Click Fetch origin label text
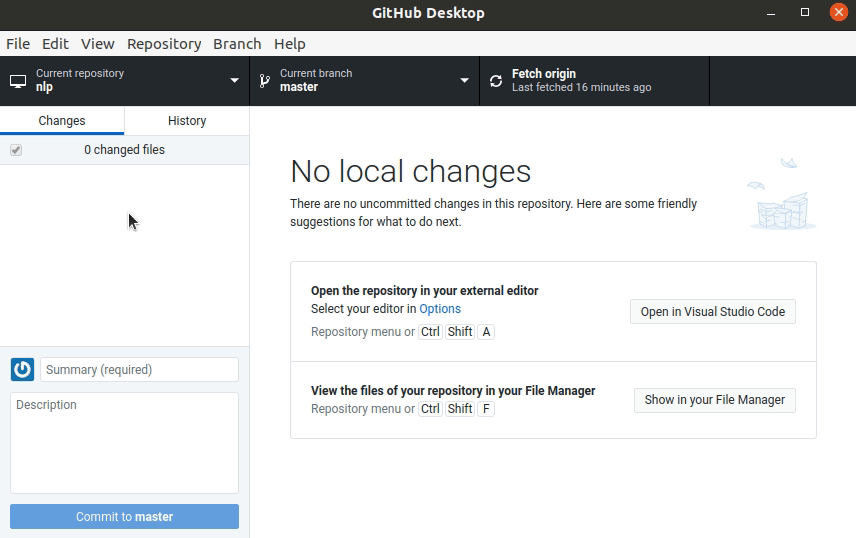Image resolution: width=856 pixels, height=538 pixels. pos(544,73)
